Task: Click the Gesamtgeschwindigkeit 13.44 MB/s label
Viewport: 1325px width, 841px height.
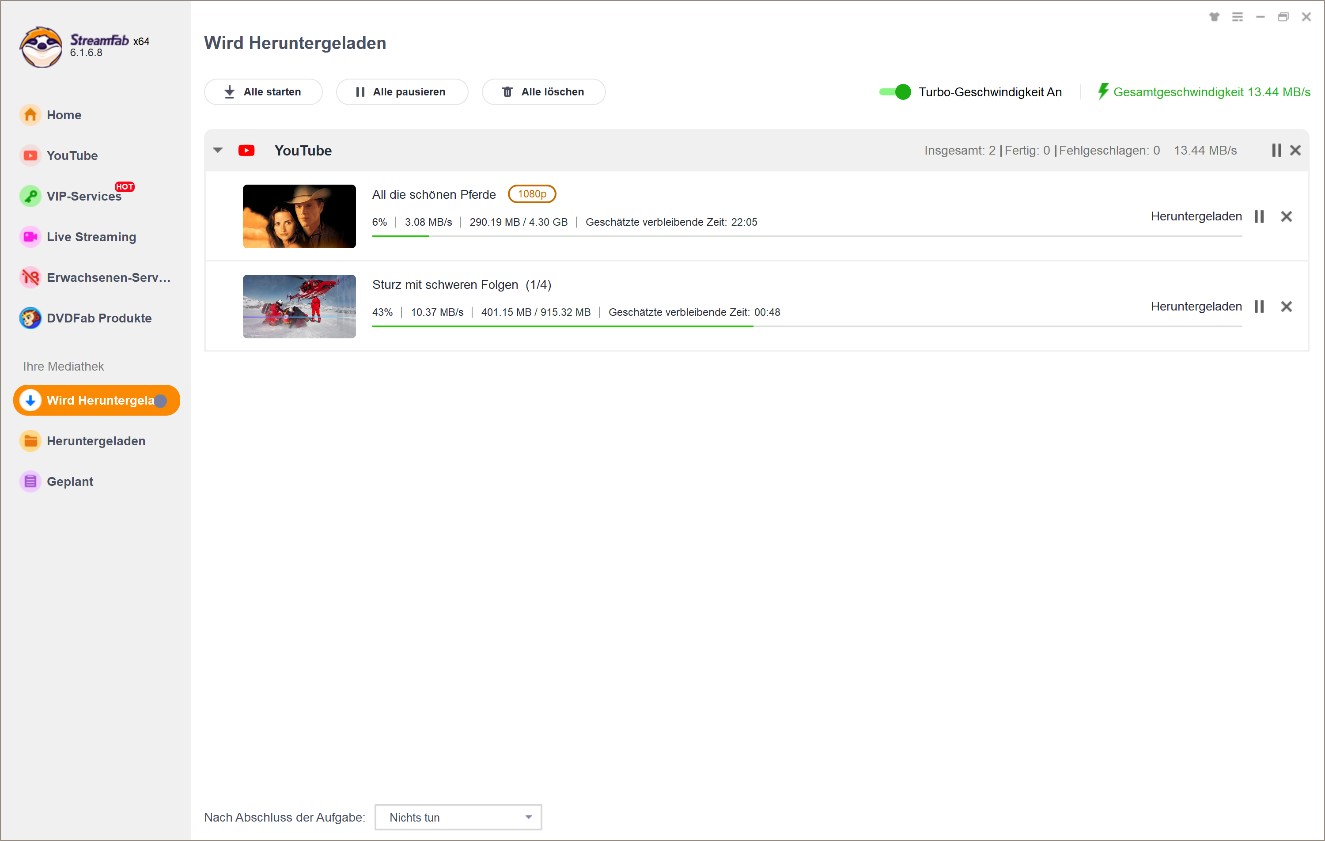Action: pyautogui.click(x=1212, y=92)
